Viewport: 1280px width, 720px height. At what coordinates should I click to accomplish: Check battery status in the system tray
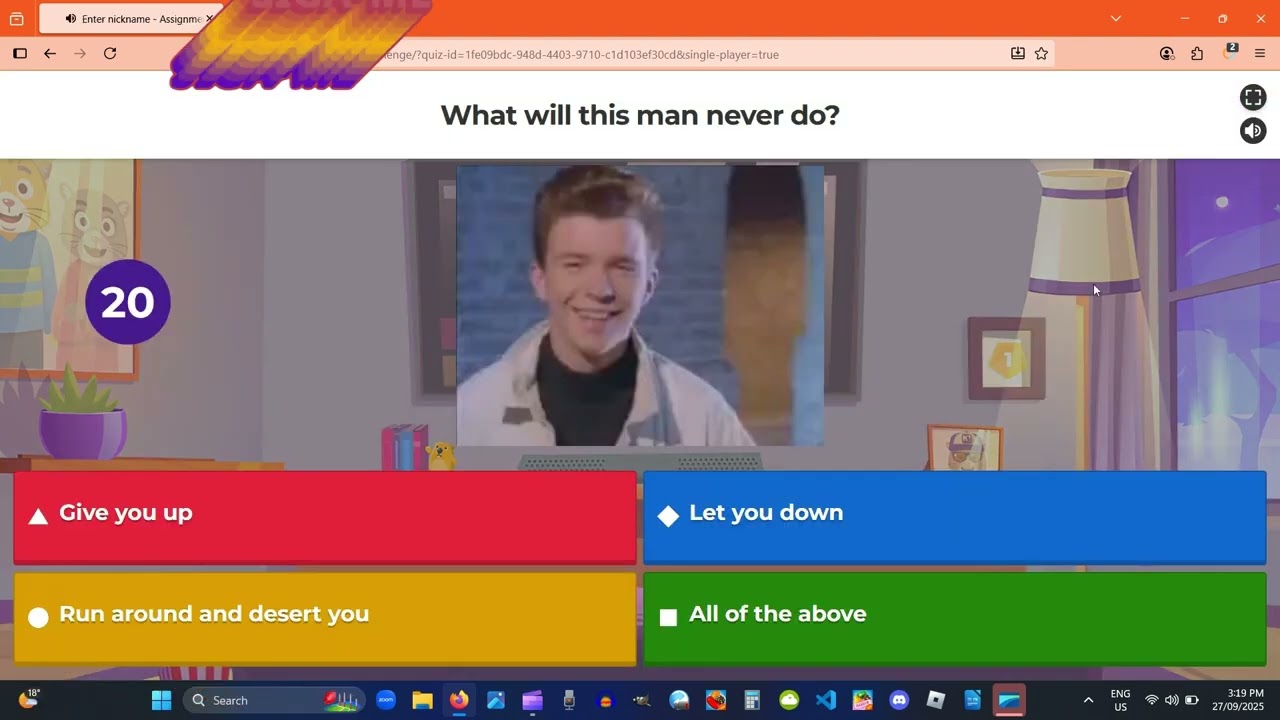pos(1192,700)
